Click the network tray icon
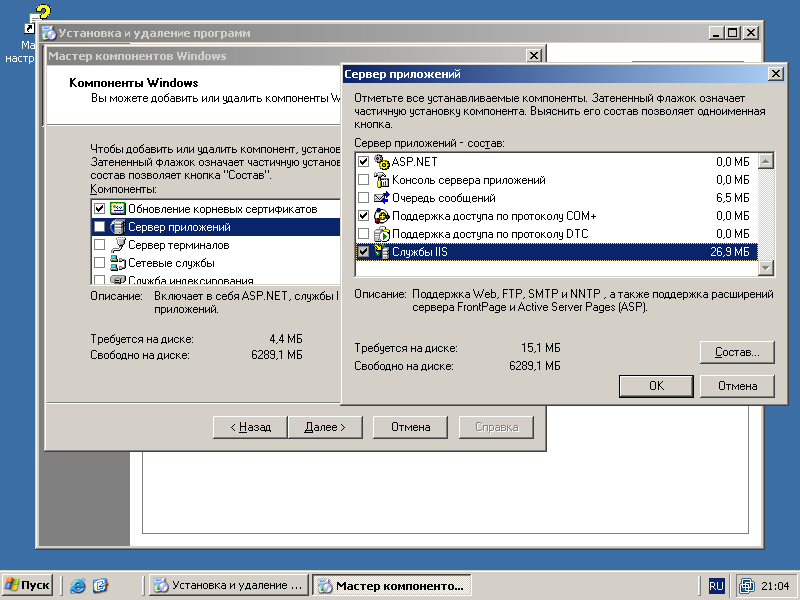800x600 pixels. pyautogui.click(x=747, y=586)
